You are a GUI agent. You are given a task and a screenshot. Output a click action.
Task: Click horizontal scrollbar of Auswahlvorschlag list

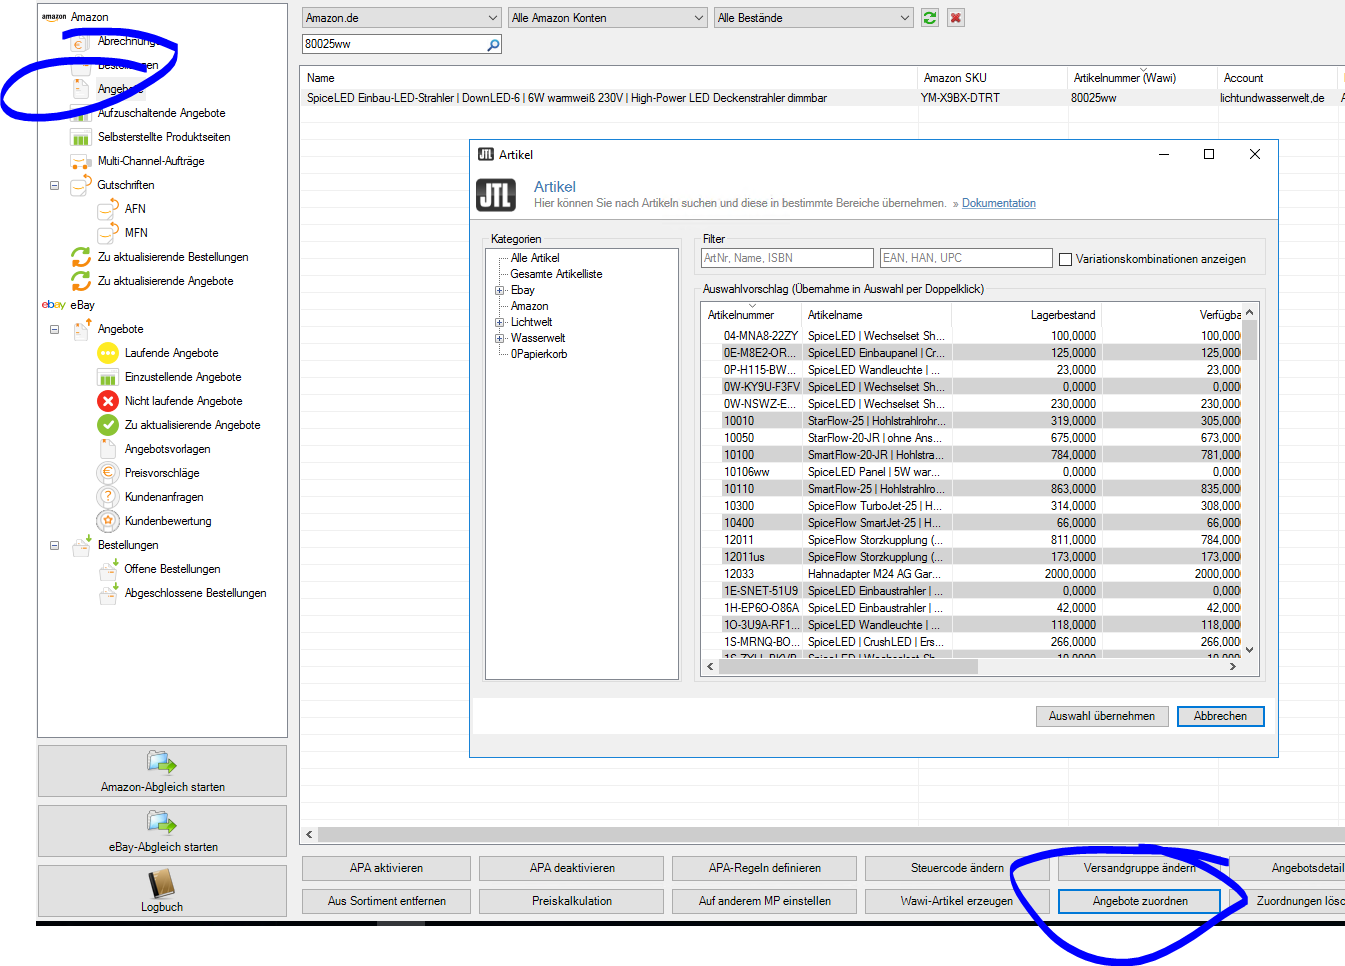coord(848,666)
